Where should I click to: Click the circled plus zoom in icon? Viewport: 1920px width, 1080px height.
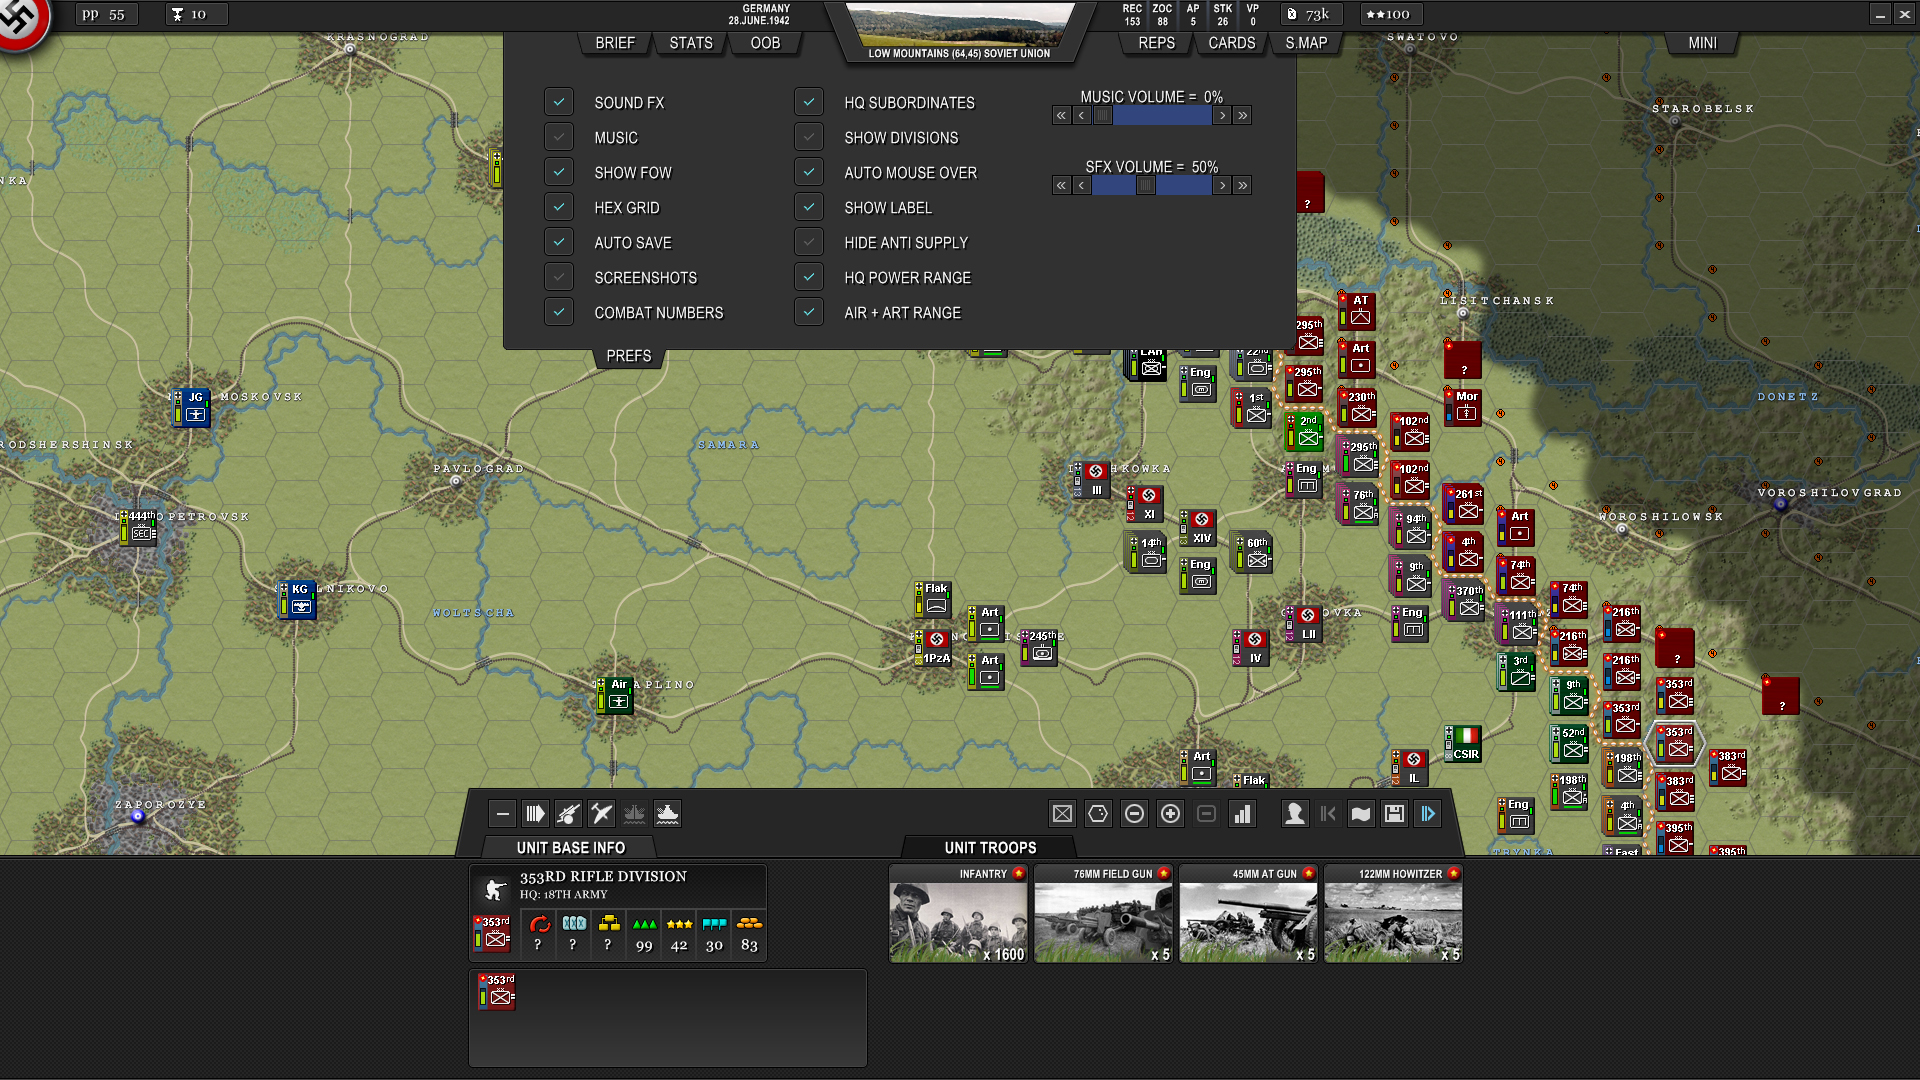(1170, 814)
